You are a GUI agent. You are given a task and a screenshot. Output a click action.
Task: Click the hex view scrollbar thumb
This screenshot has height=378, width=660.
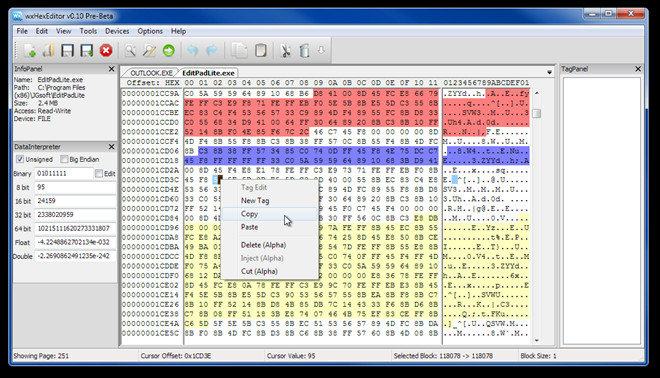tap(537, 113)
